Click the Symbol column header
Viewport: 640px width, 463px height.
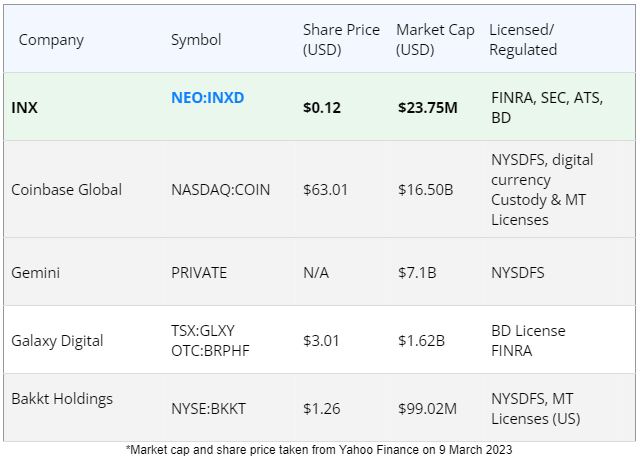196,40
